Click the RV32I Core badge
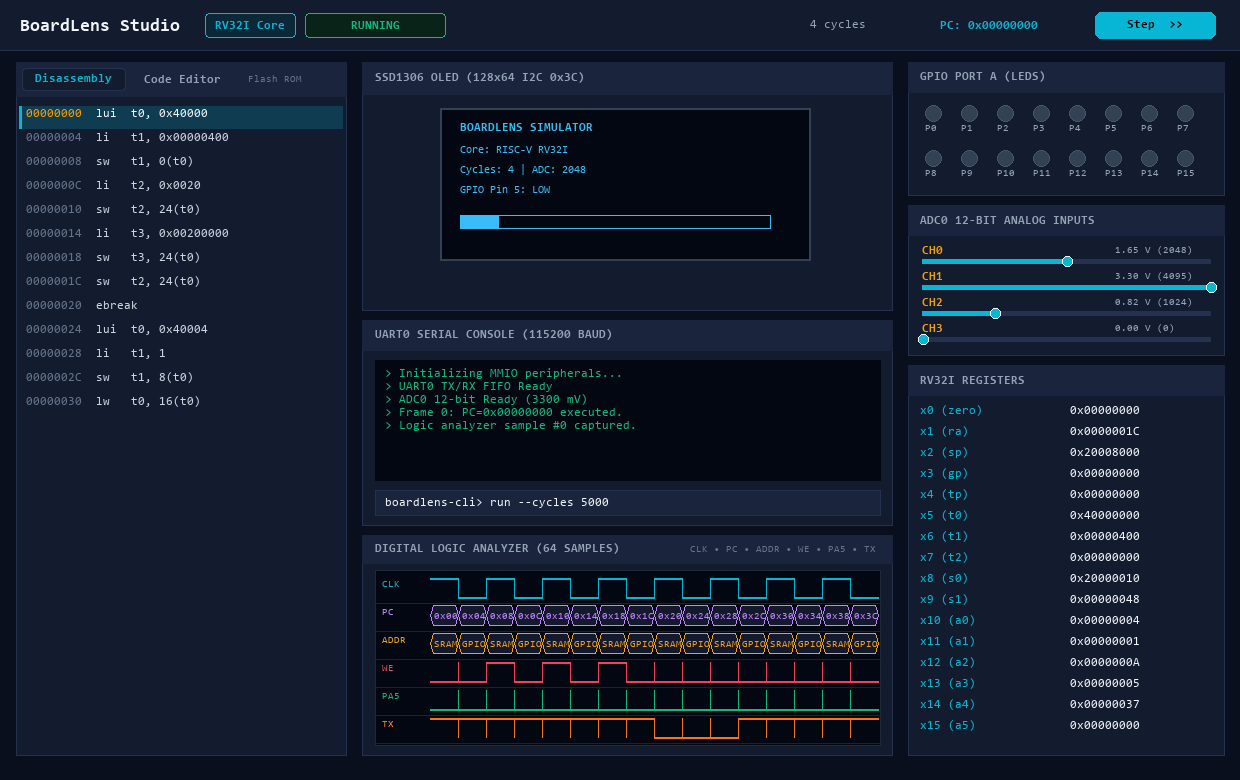1240x780 pixels. tap(250, 25)
